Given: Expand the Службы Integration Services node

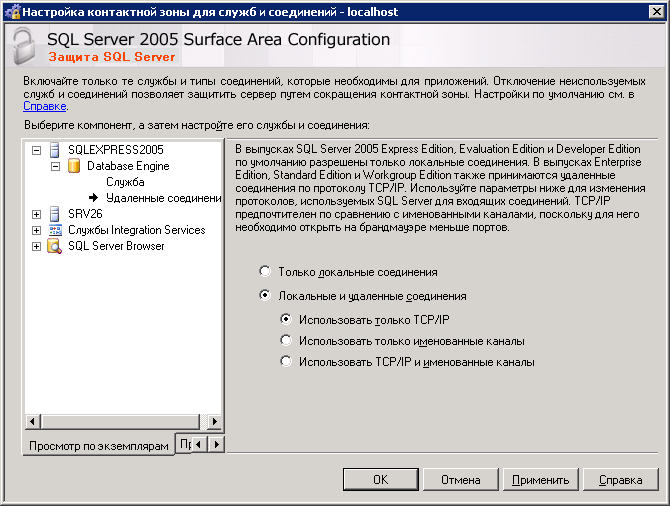Looking at the screenshot, I should (x=37, y=230).
